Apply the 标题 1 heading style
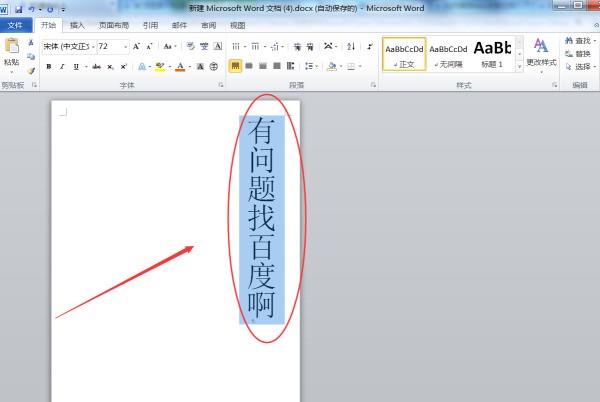 490,50
